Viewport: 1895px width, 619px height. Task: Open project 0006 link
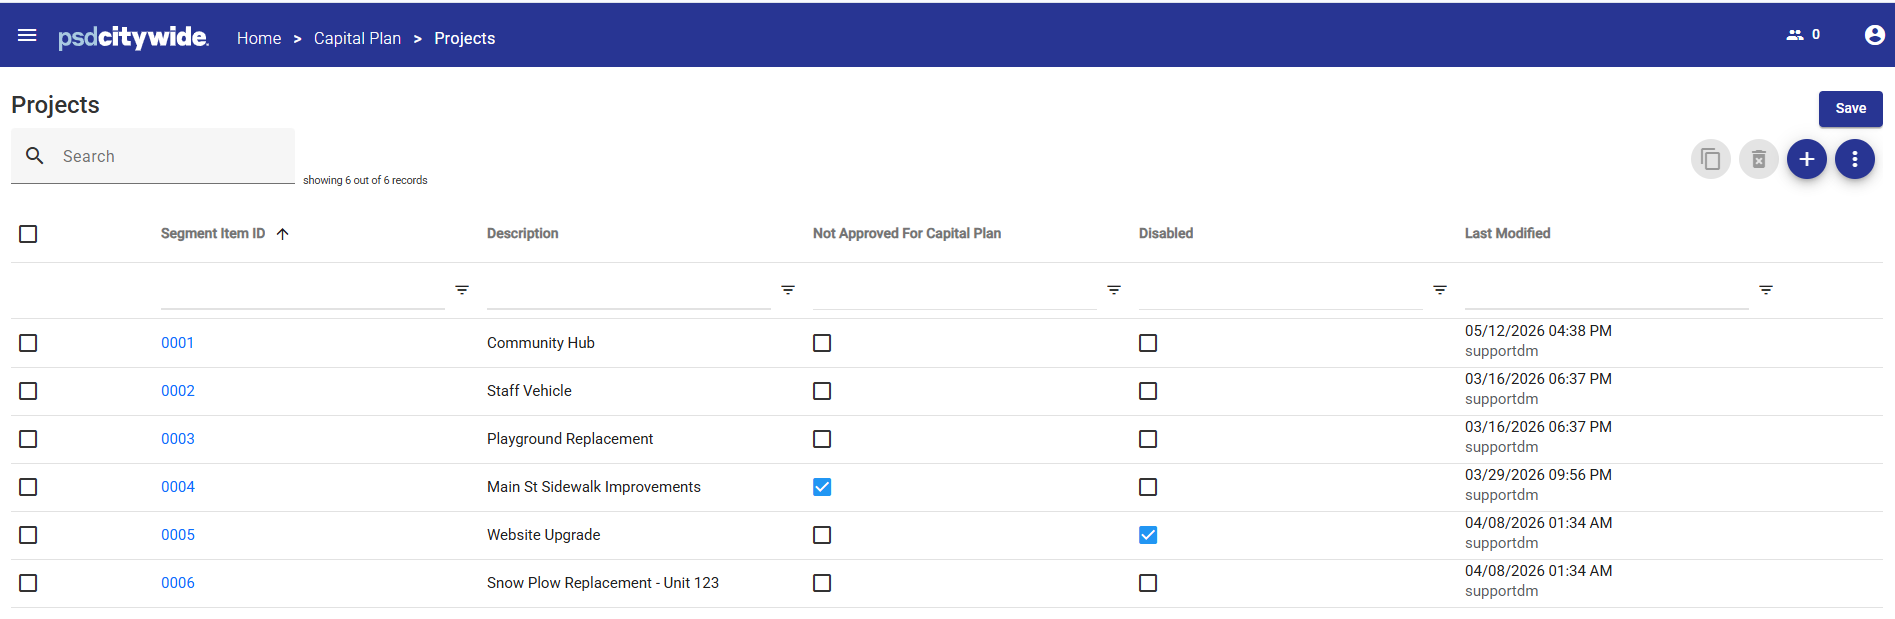[178, 583]
